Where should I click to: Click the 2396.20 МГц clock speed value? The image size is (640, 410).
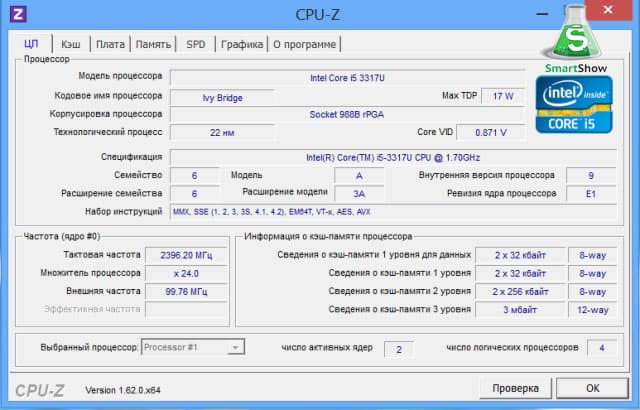(x=186, y=255)
